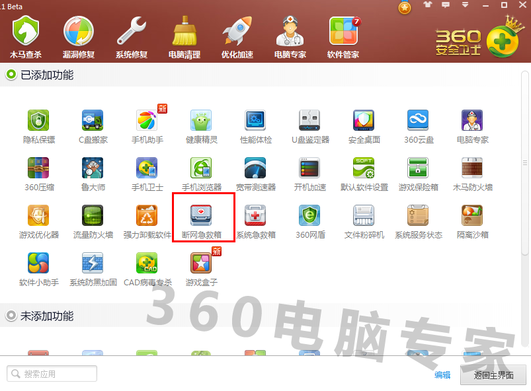Viewport: 531px width, 391px height.
Task: Open 安全桌面 feature
Action: pos(364,126)
